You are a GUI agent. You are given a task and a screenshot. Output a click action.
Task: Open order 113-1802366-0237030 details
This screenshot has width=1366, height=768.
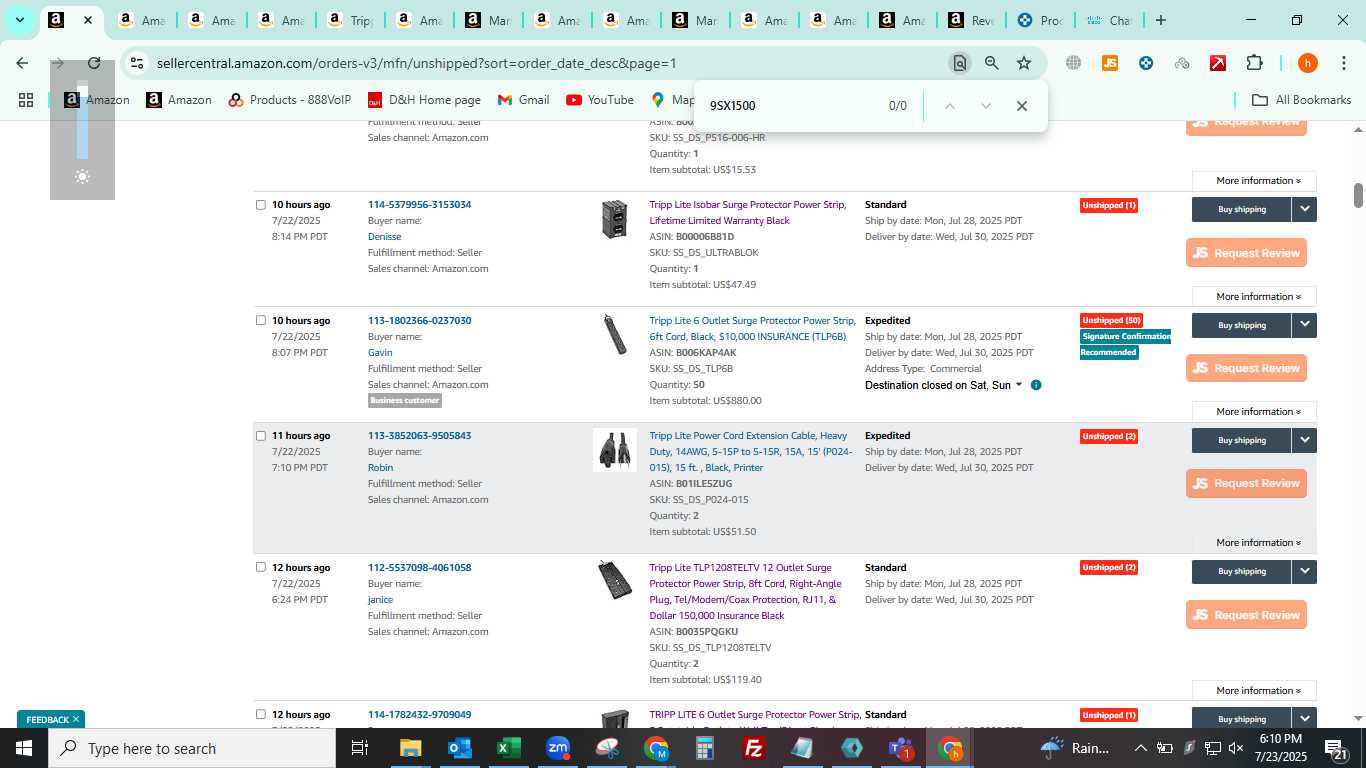(419, 321)
